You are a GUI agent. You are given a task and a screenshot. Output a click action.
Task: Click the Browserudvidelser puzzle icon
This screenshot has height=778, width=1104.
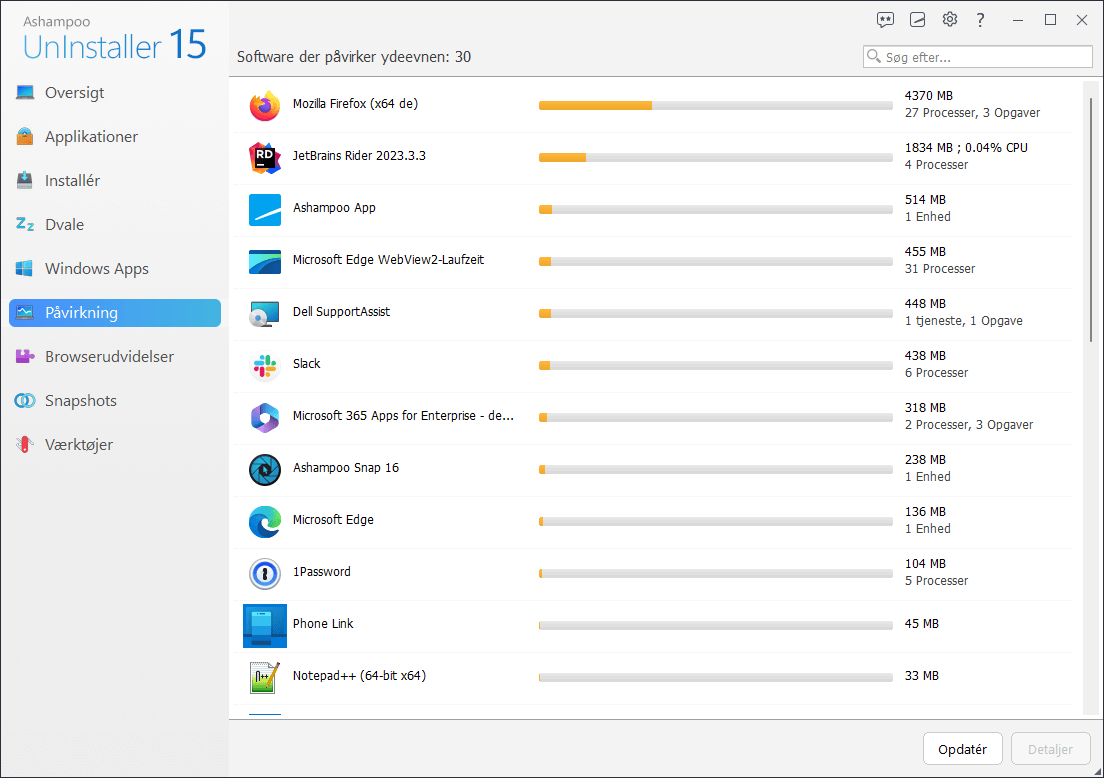click(x=25, y=356)
